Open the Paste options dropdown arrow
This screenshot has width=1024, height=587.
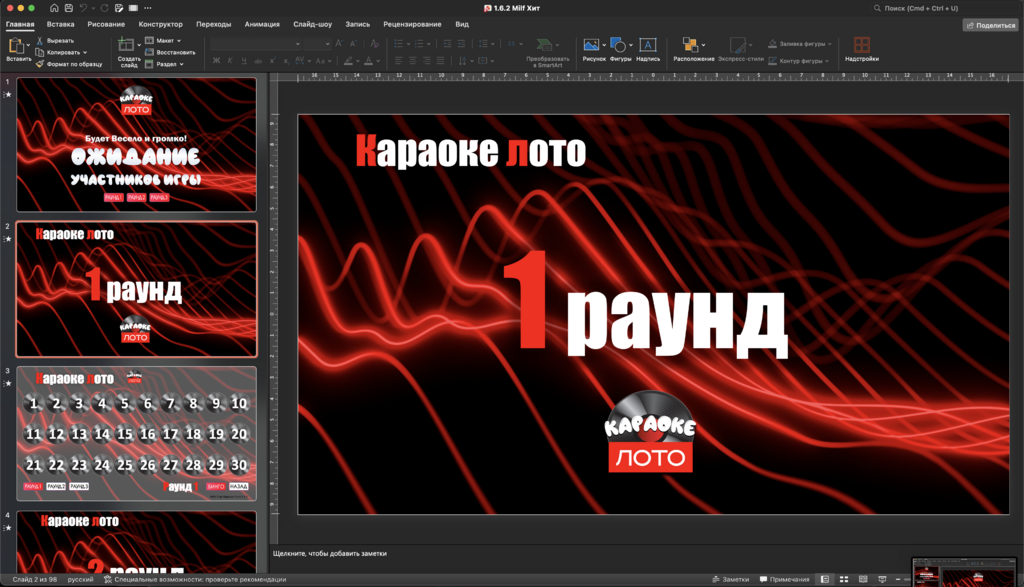[x=28, y=45]
